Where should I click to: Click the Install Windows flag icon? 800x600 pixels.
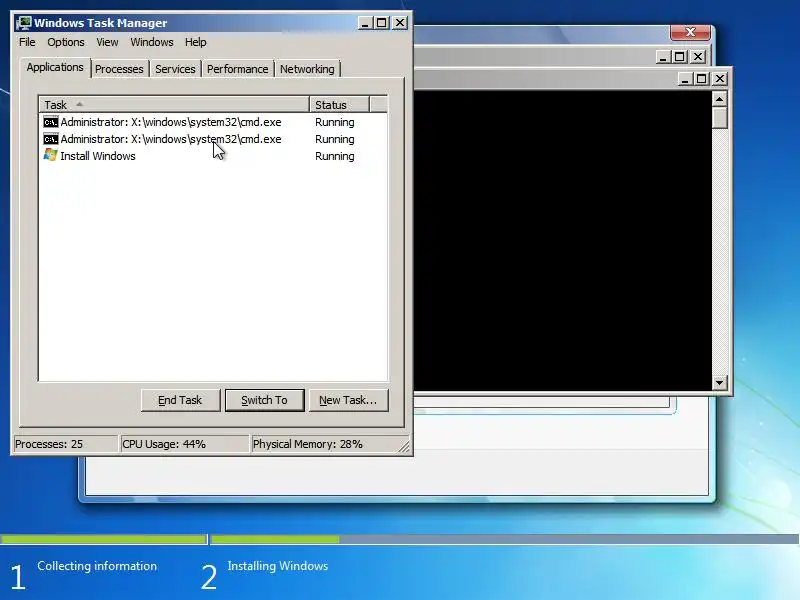click(51, 155)
